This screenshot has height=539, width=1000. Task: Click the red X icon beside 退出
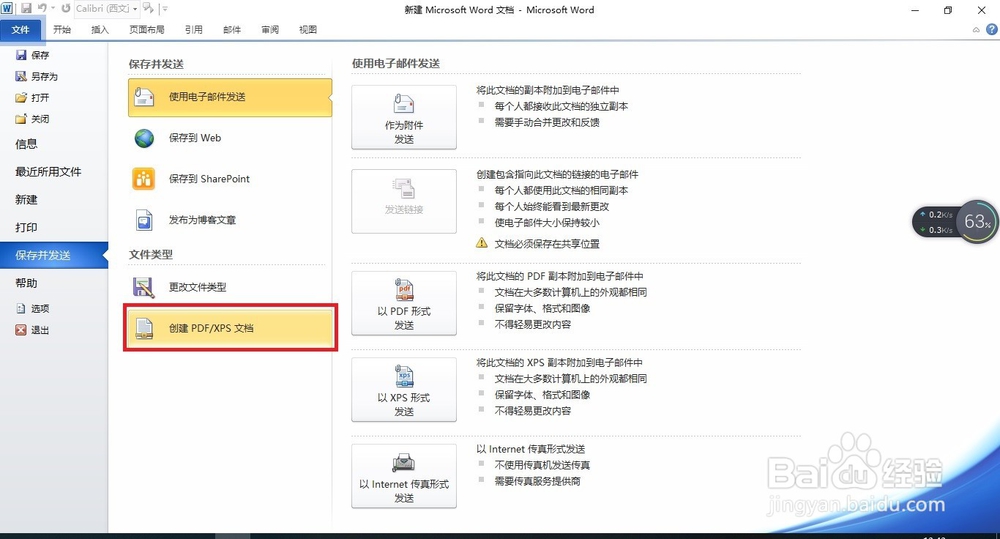[x=21, y=330]
